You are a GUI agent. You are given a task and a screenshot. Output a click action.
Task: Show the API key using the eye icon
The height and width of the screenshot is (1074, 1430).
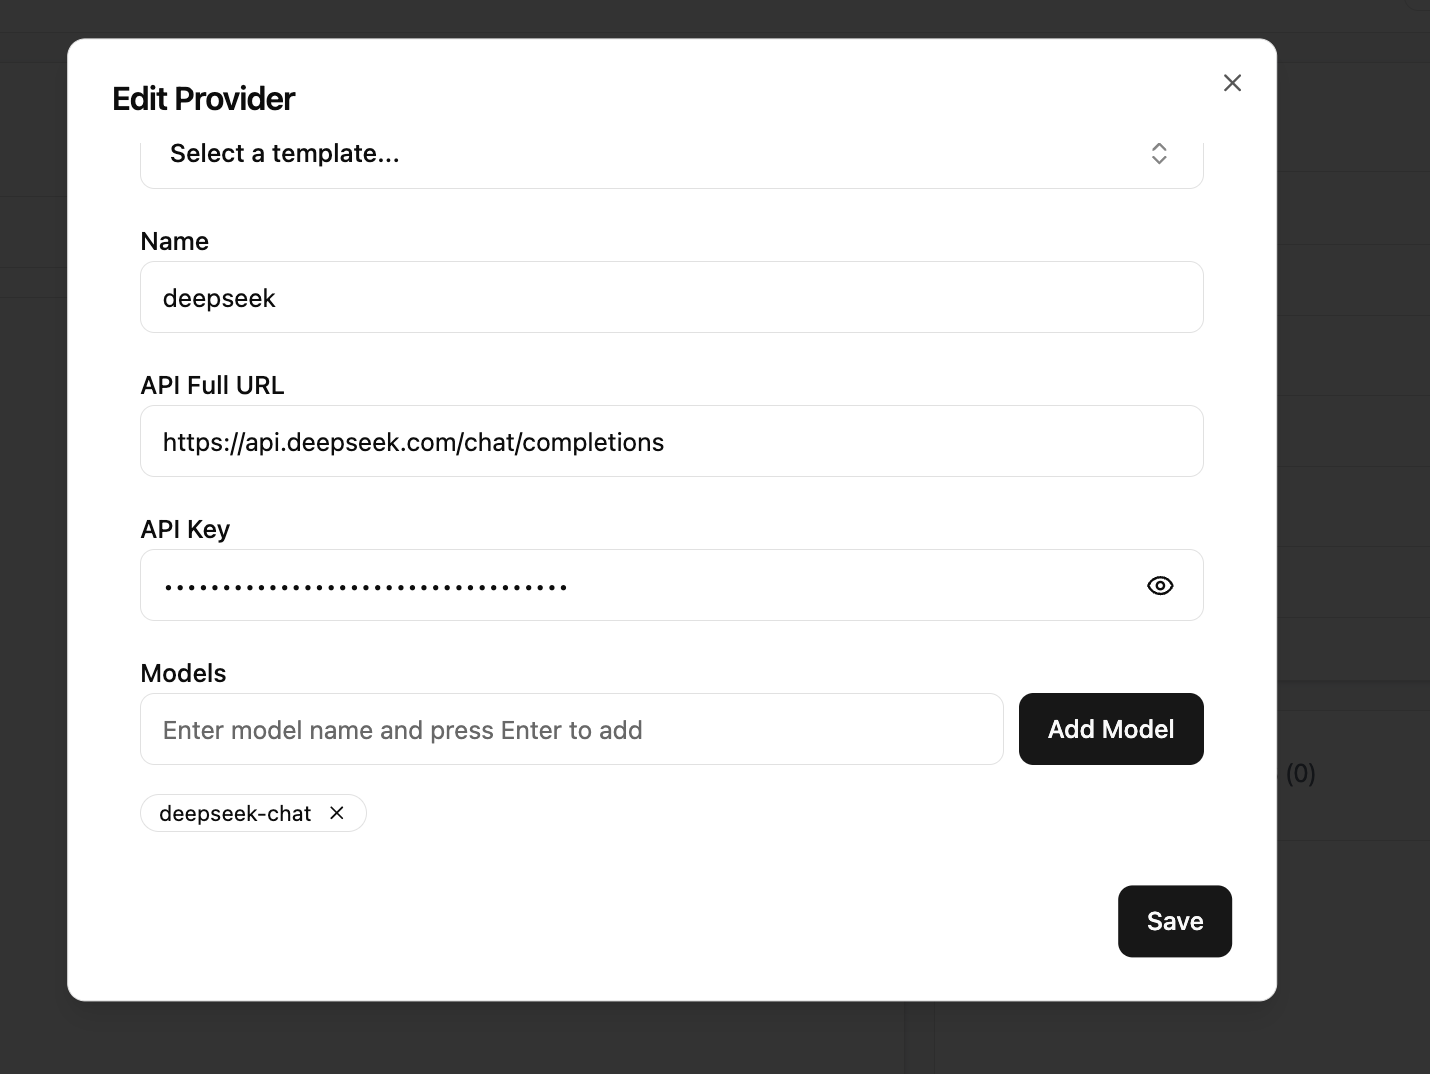tap(1160, 586)
